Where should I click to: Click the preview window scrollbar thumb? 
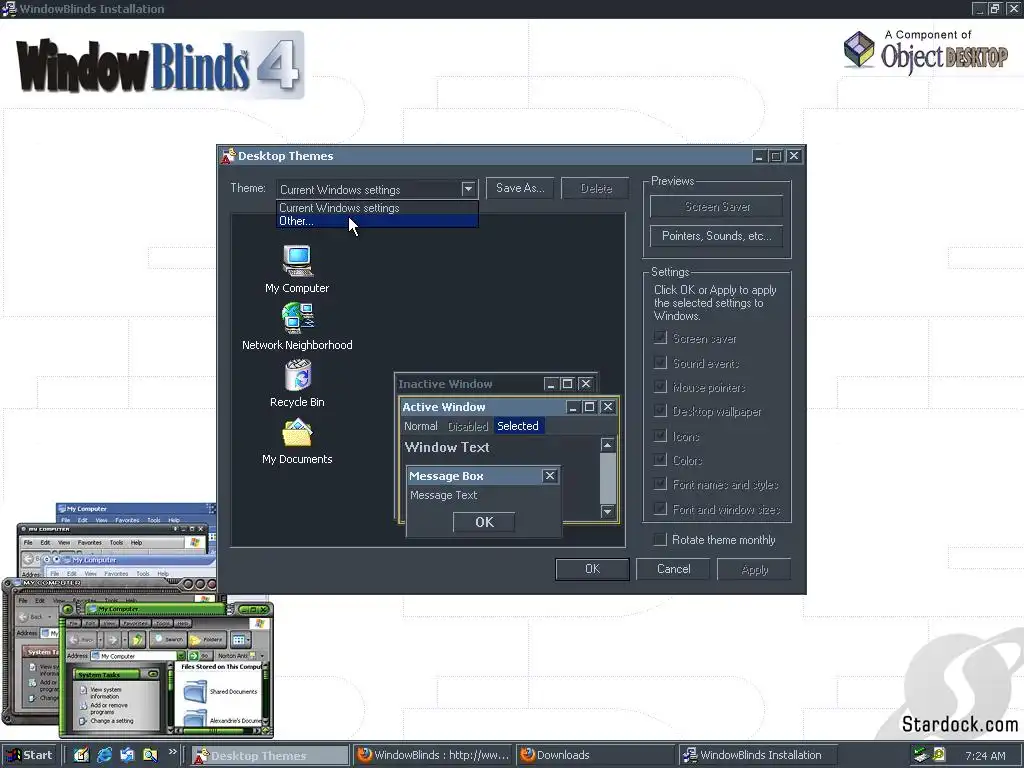click(607, 478)
